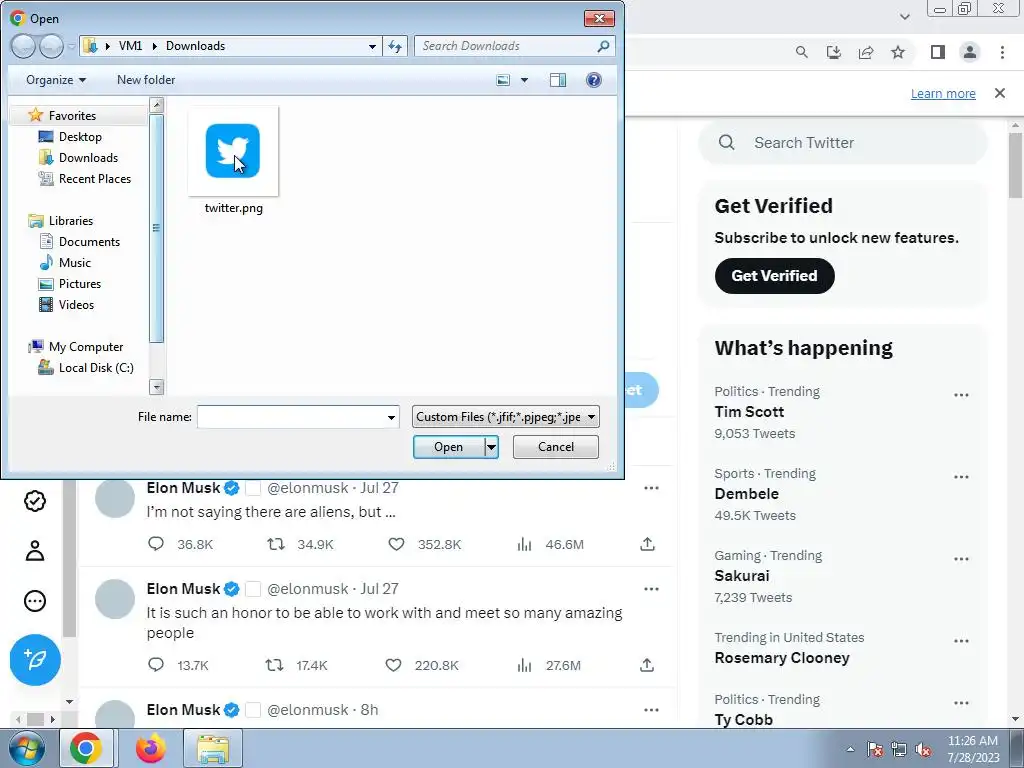
Task: Click the Cancel button
Action: click(x=556, y=447)
